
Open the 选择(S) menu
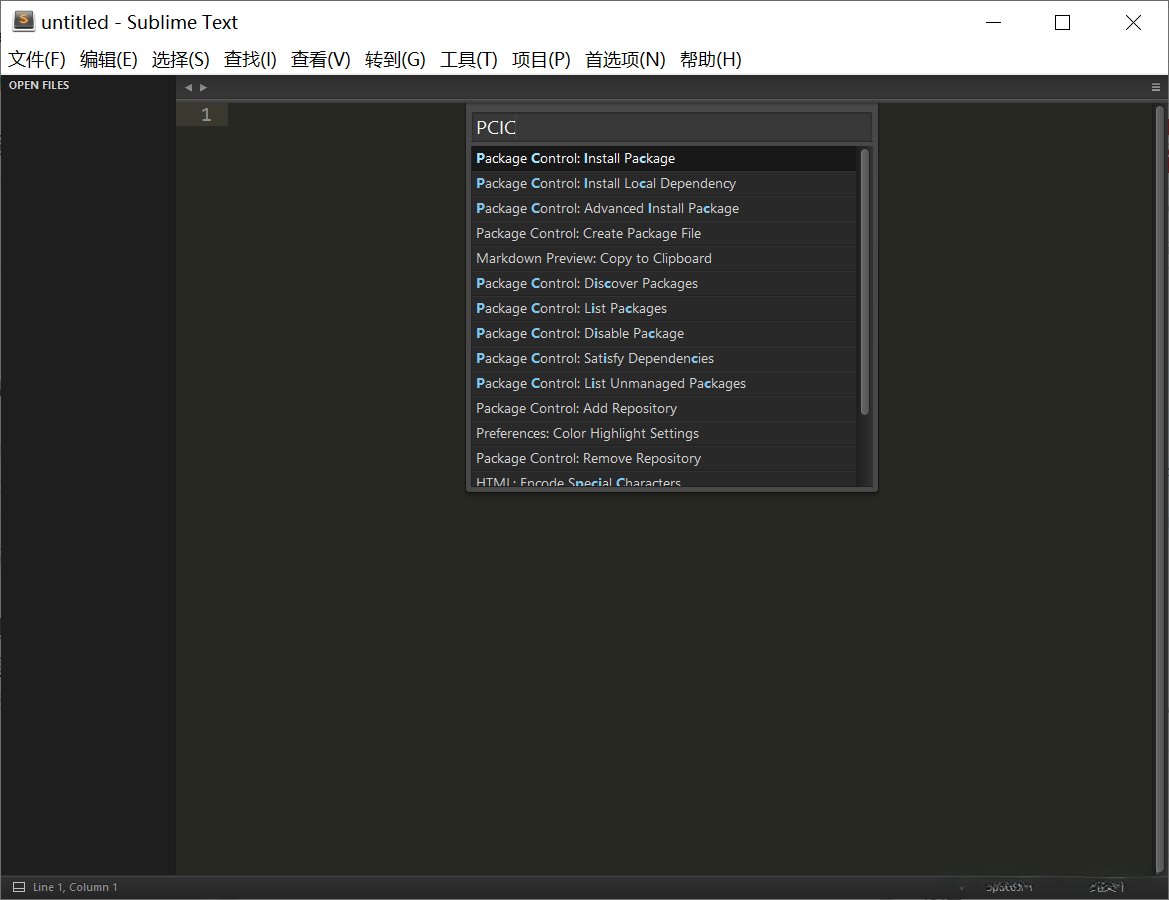180,60
